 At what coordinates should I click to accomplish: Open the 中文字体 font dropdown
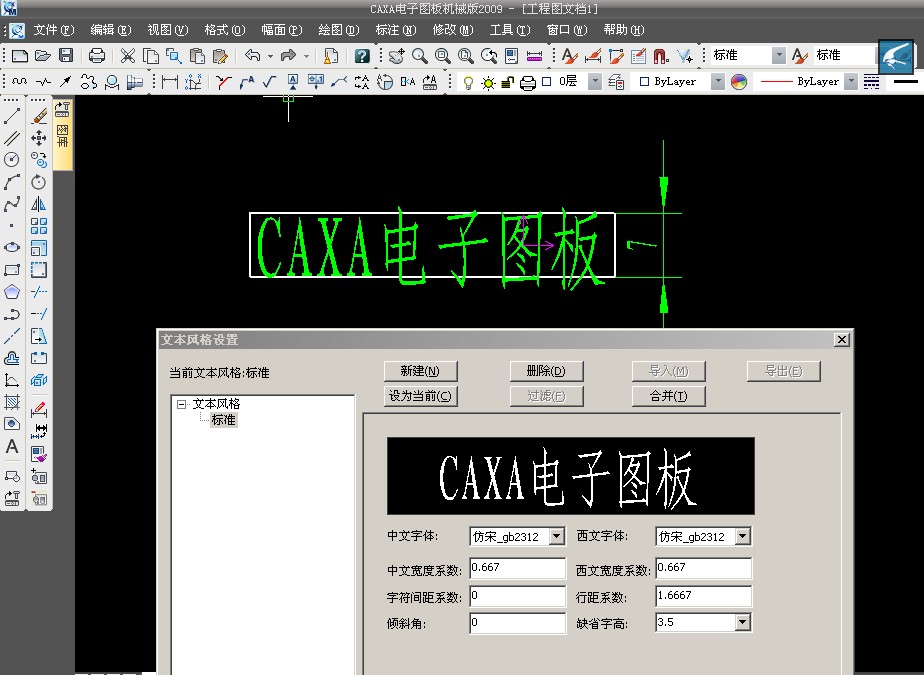(556, 536)
